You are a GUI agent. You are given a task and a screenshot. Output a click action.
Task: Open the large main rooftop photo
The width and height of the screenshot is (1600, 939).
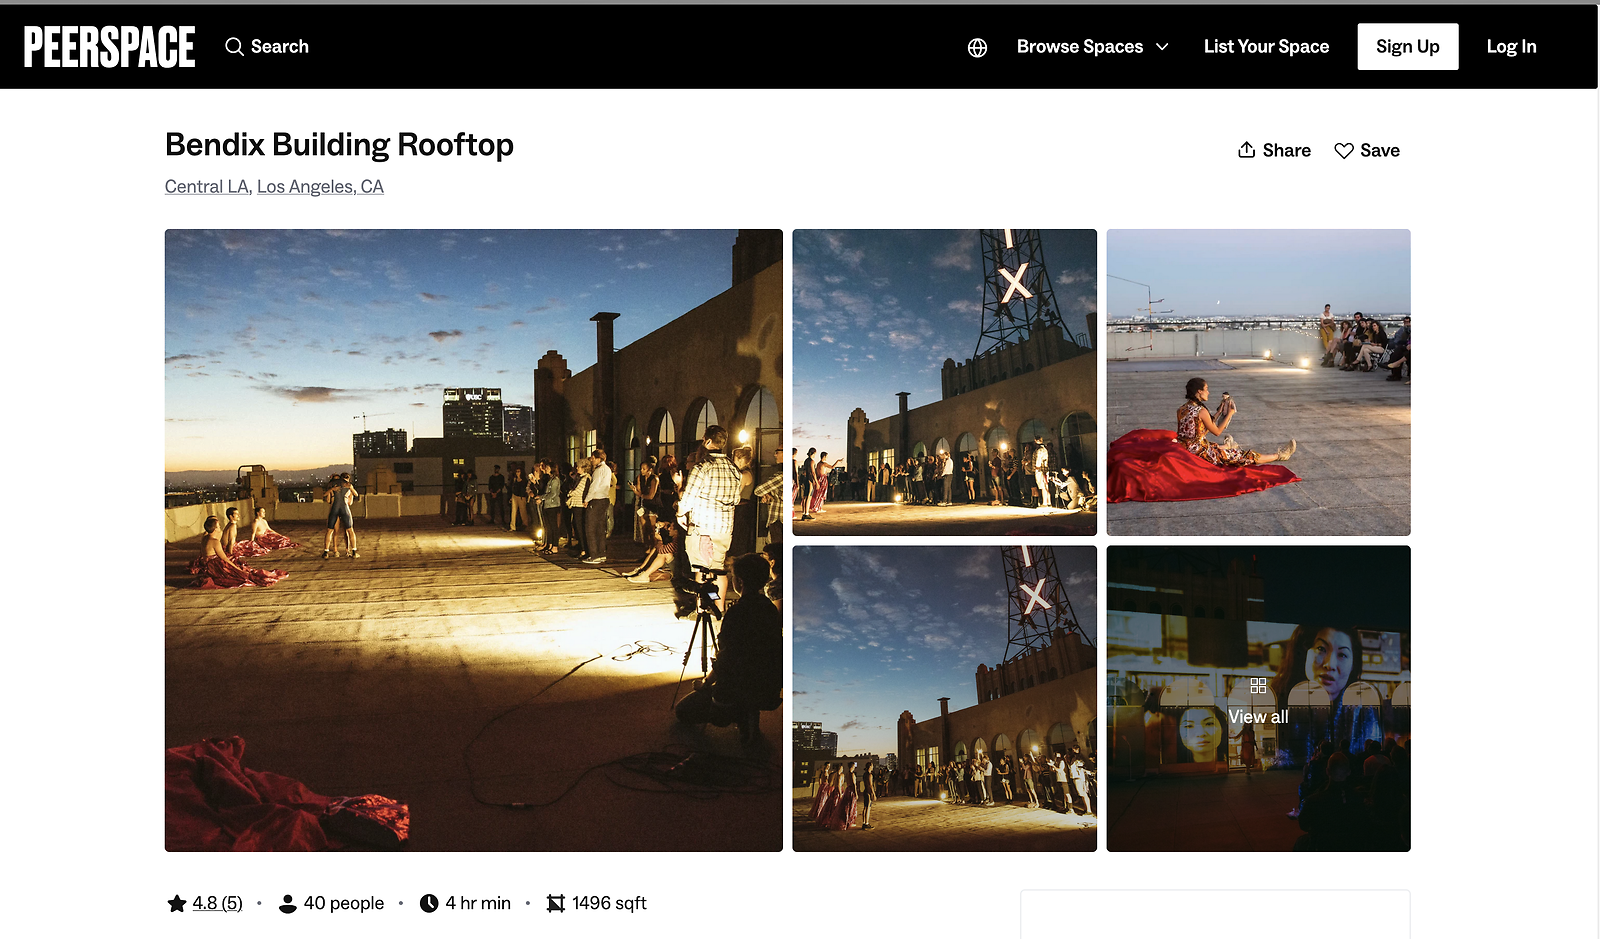point(473,540)
